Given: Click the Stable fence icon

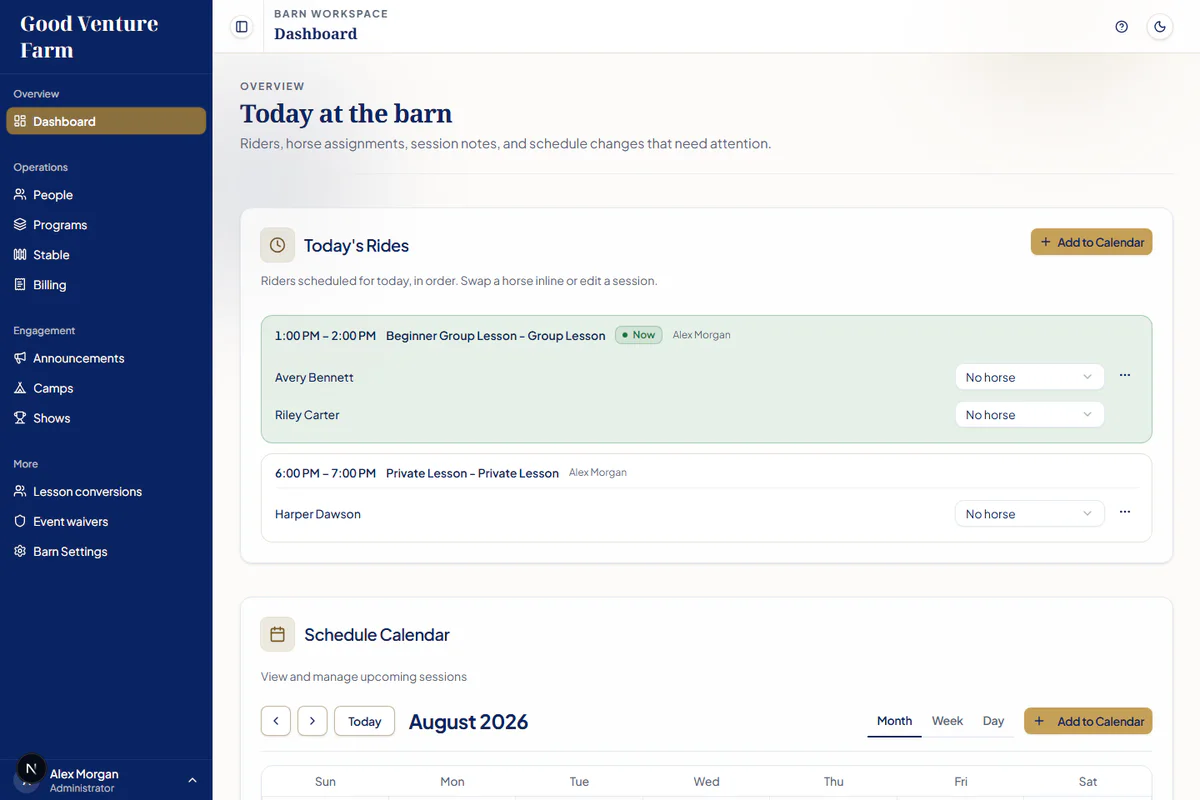Looking at the screenshot, I should (20, 255).
